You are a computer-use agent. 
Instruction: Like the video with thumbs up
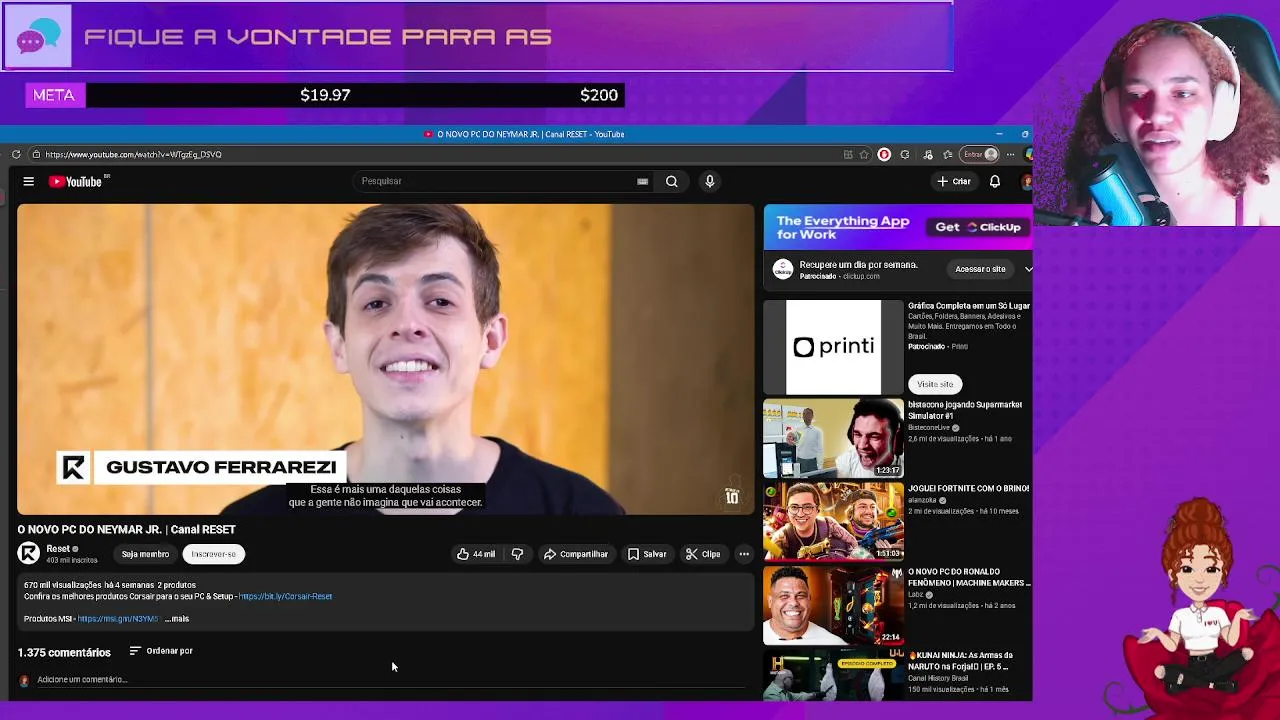[476, 554]
